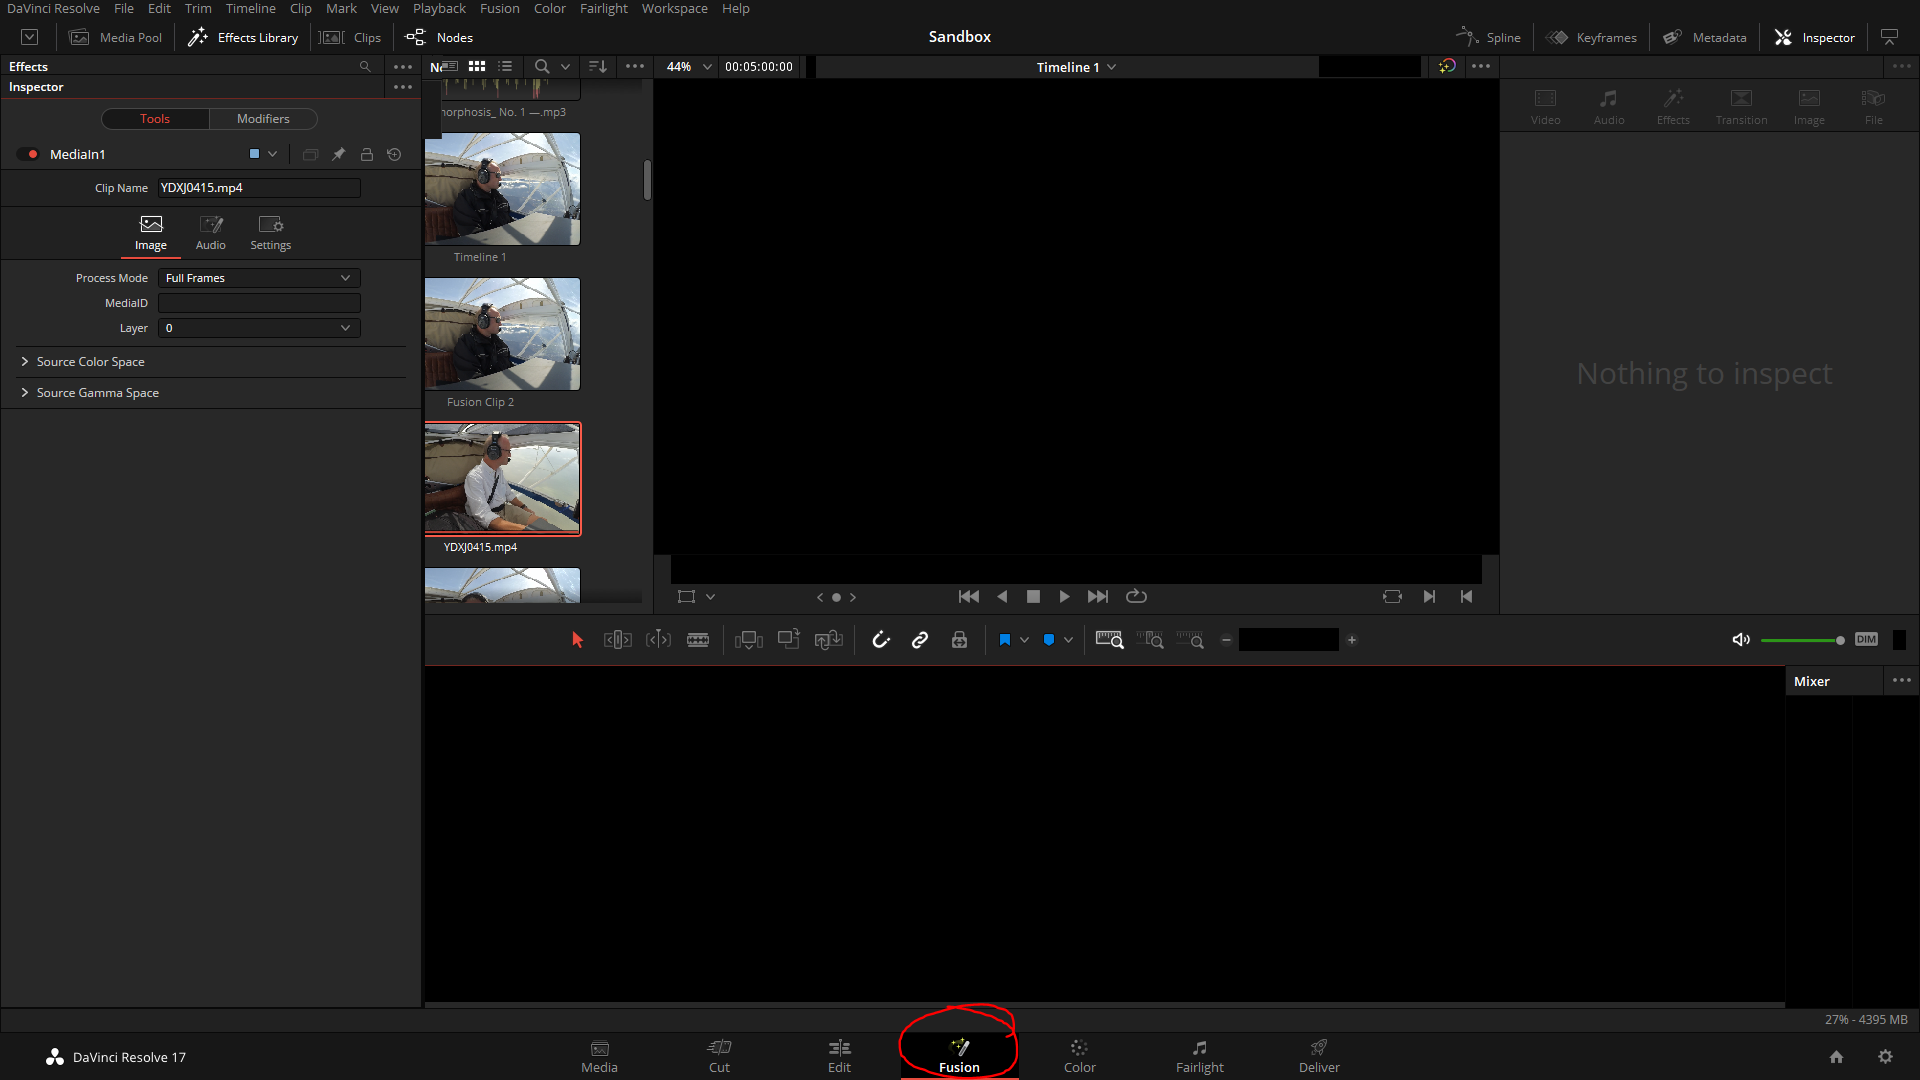This screenshot has height=1080, width=1920.
Task: Toggle the Position Lock icon
Action: (959, 640)
